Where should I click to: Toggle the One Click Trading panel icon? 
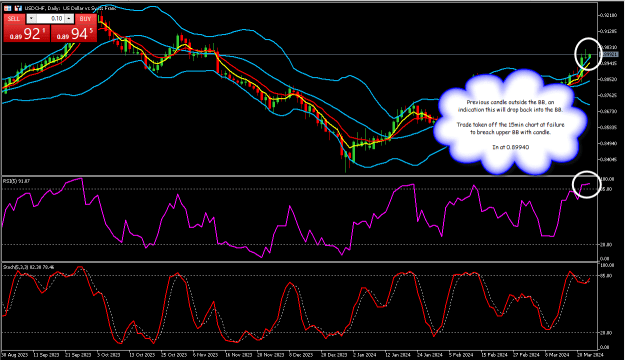coord(8,8)
